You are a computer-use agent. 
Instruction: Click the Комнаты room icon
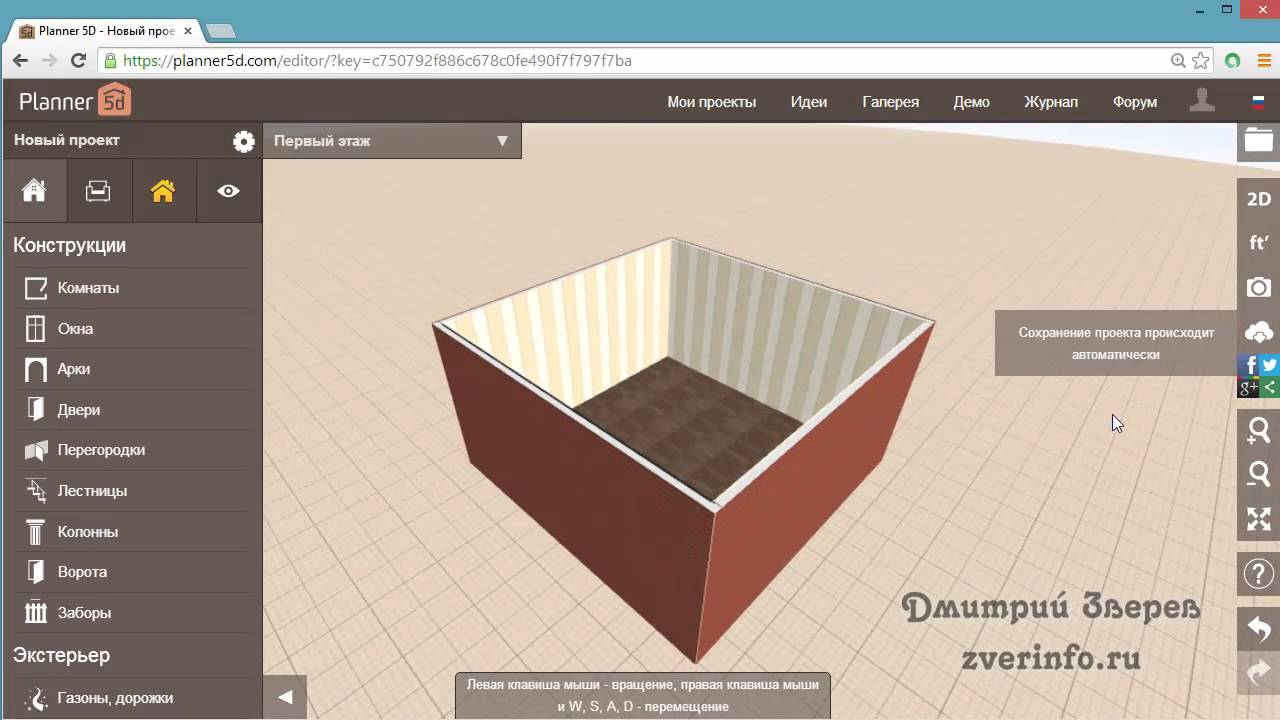pyautogui.click(x=36, y=288)
